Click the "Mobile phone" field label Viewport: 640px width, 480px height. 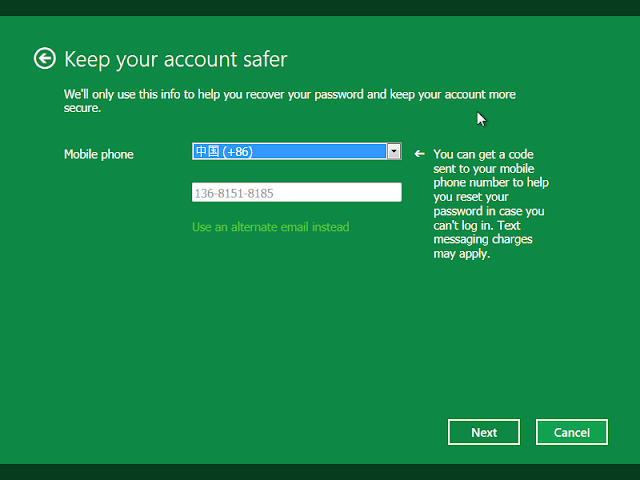tap(99, 154)
